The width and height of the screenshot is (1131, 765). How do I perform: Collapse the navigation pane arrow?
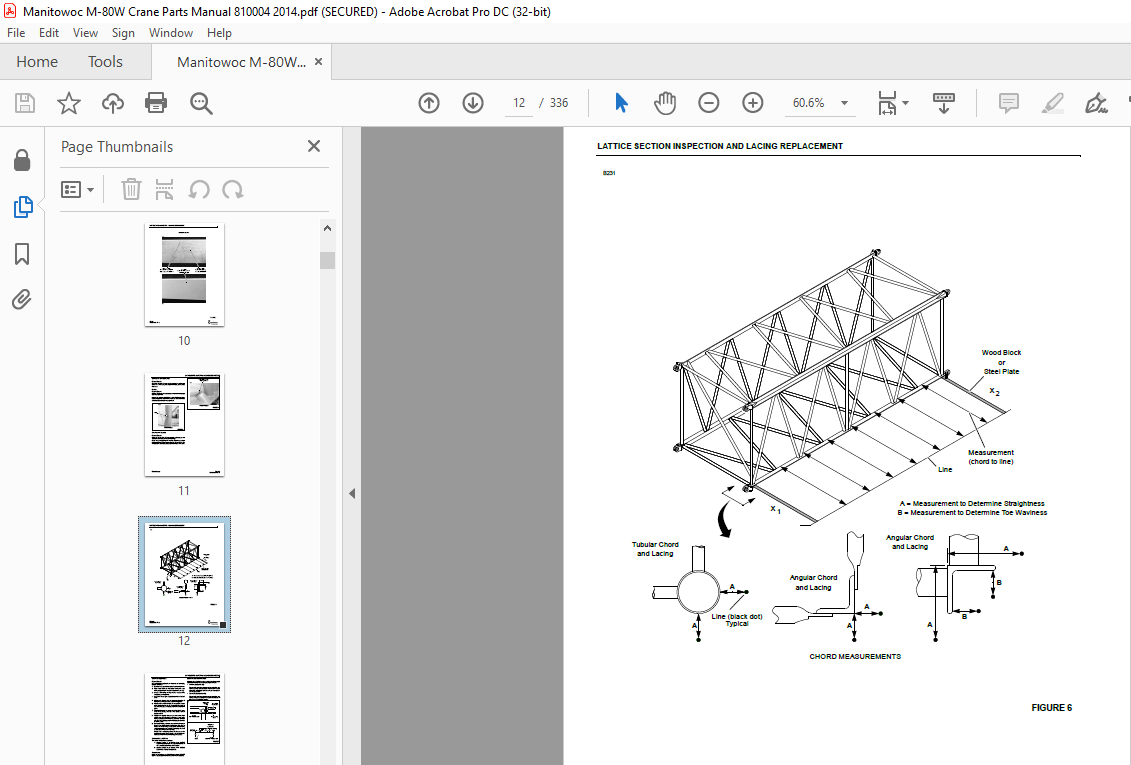point(352,494)
